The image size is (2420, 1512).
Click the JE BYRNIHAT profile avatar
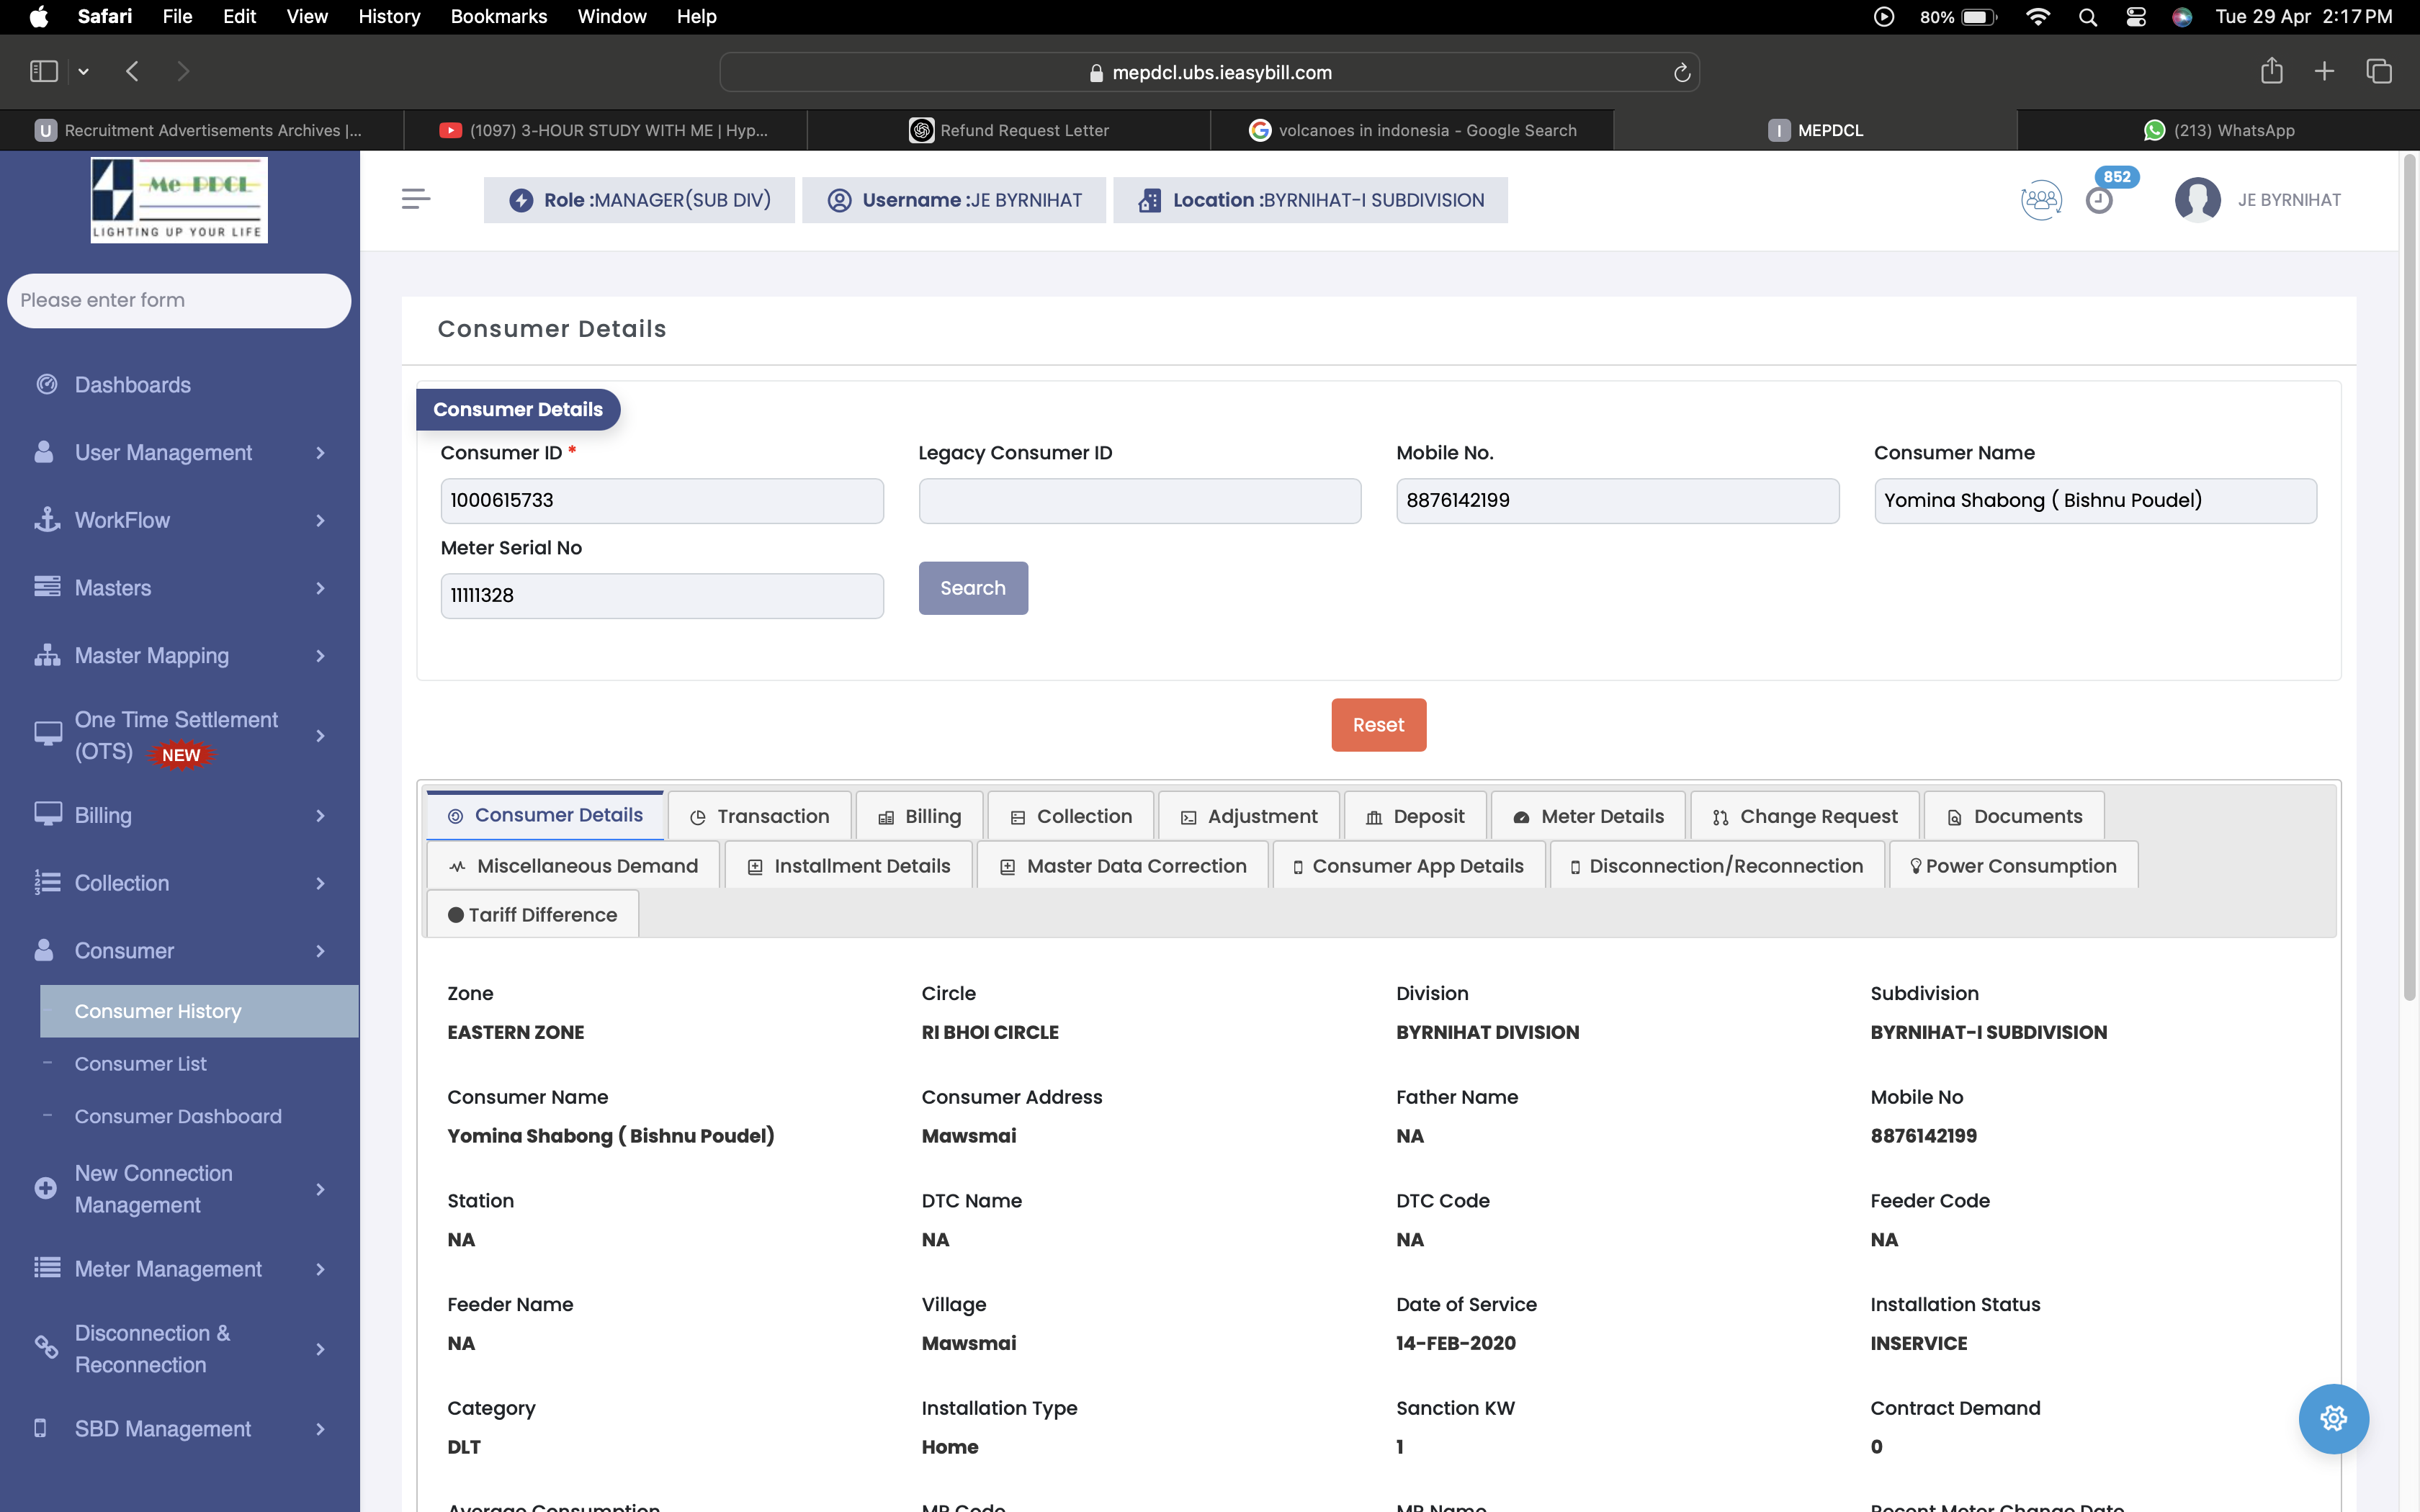point(2197,200)
